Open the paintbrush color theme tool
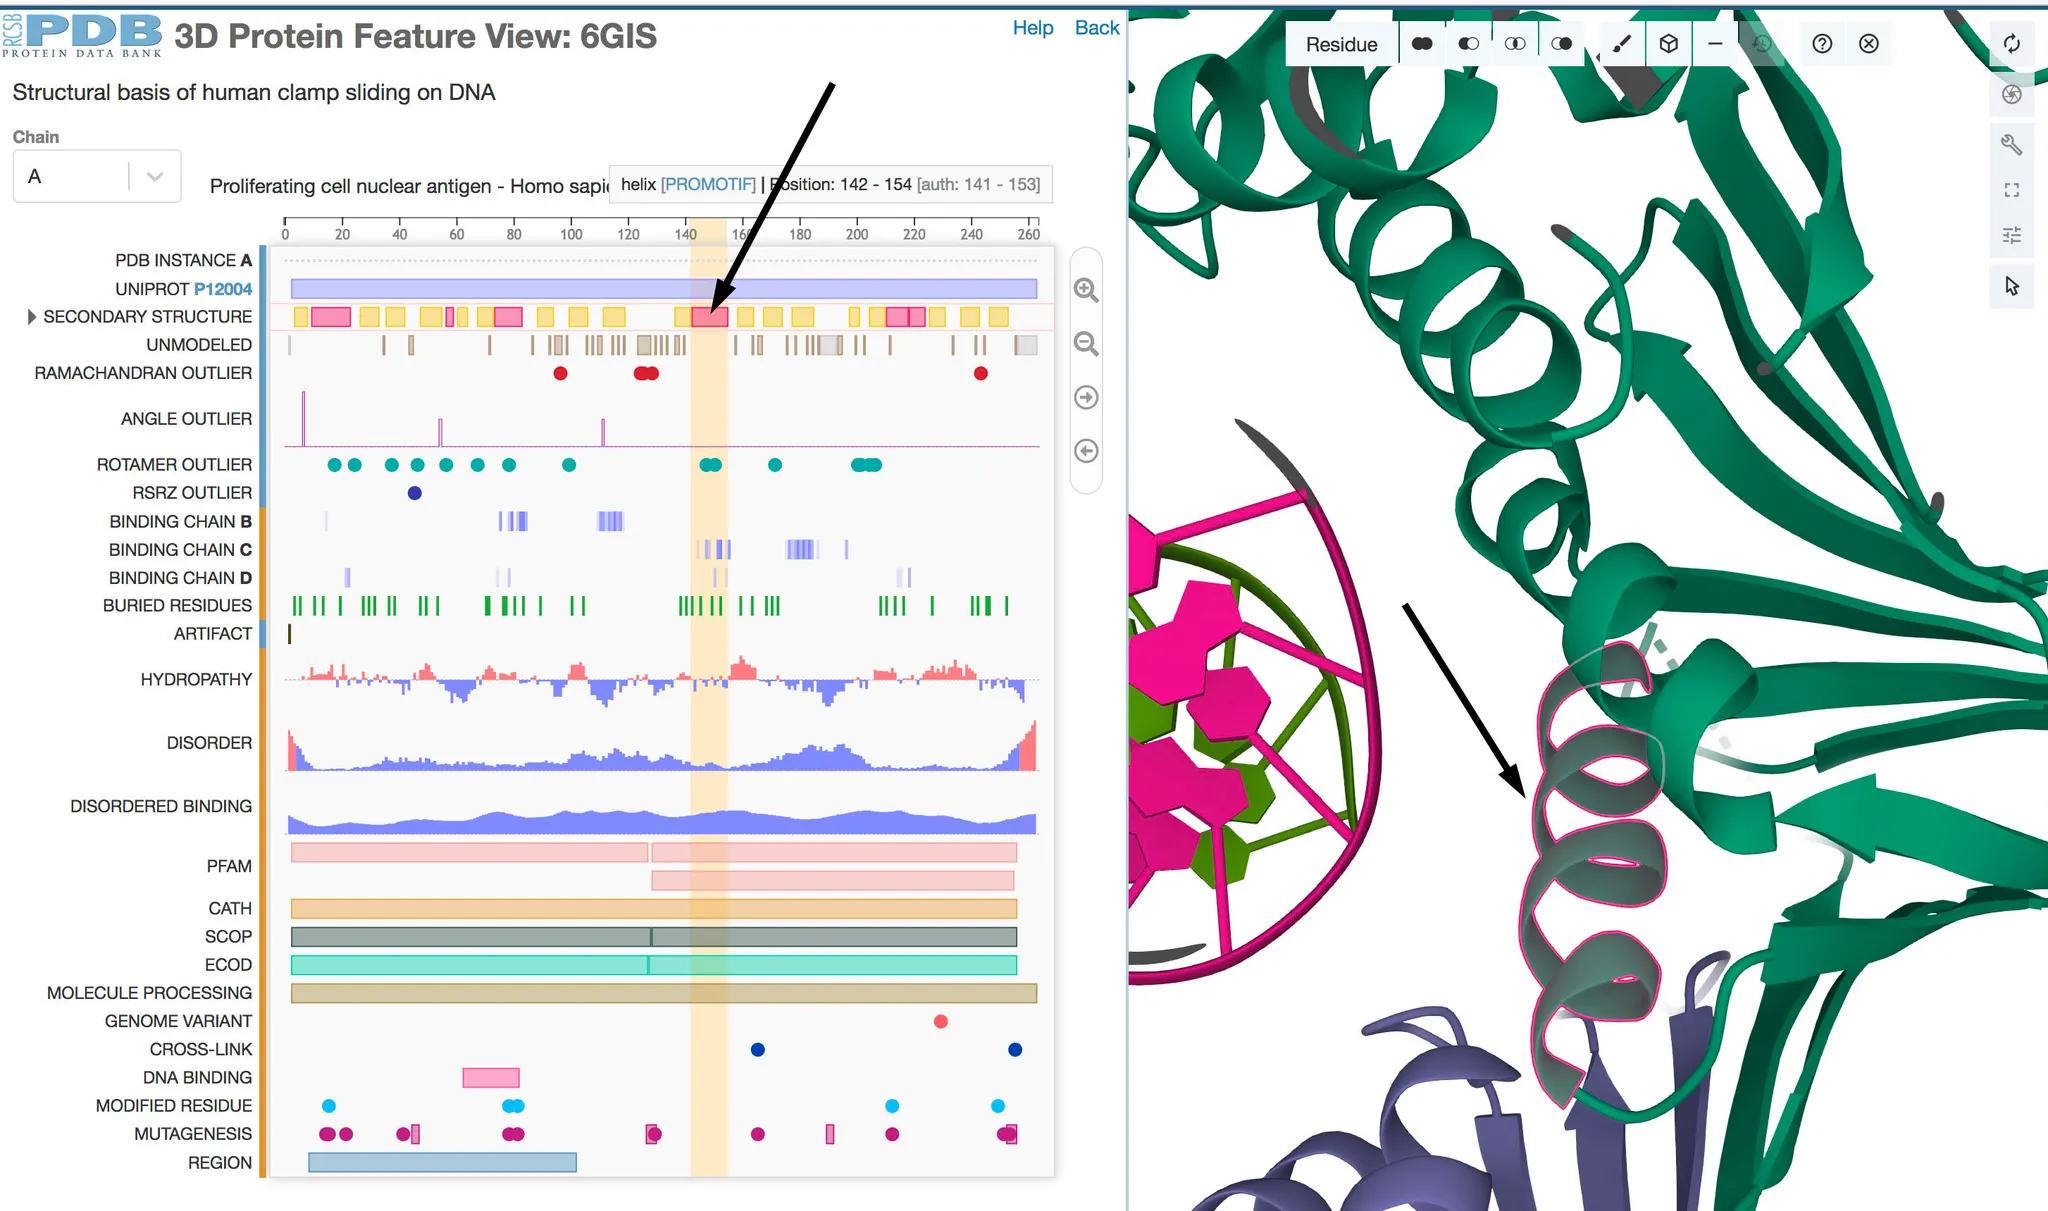Image resolution: width=2048 pixels, height=1211 pixels. [1622, 44]
